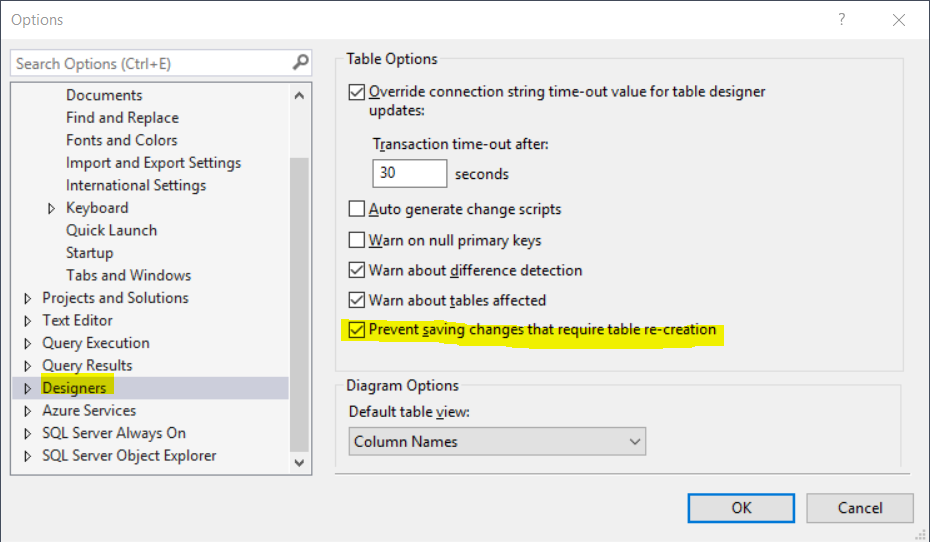Select International Settings item
The height and width of the screenshot is (542, 930).
coord(136,185)
